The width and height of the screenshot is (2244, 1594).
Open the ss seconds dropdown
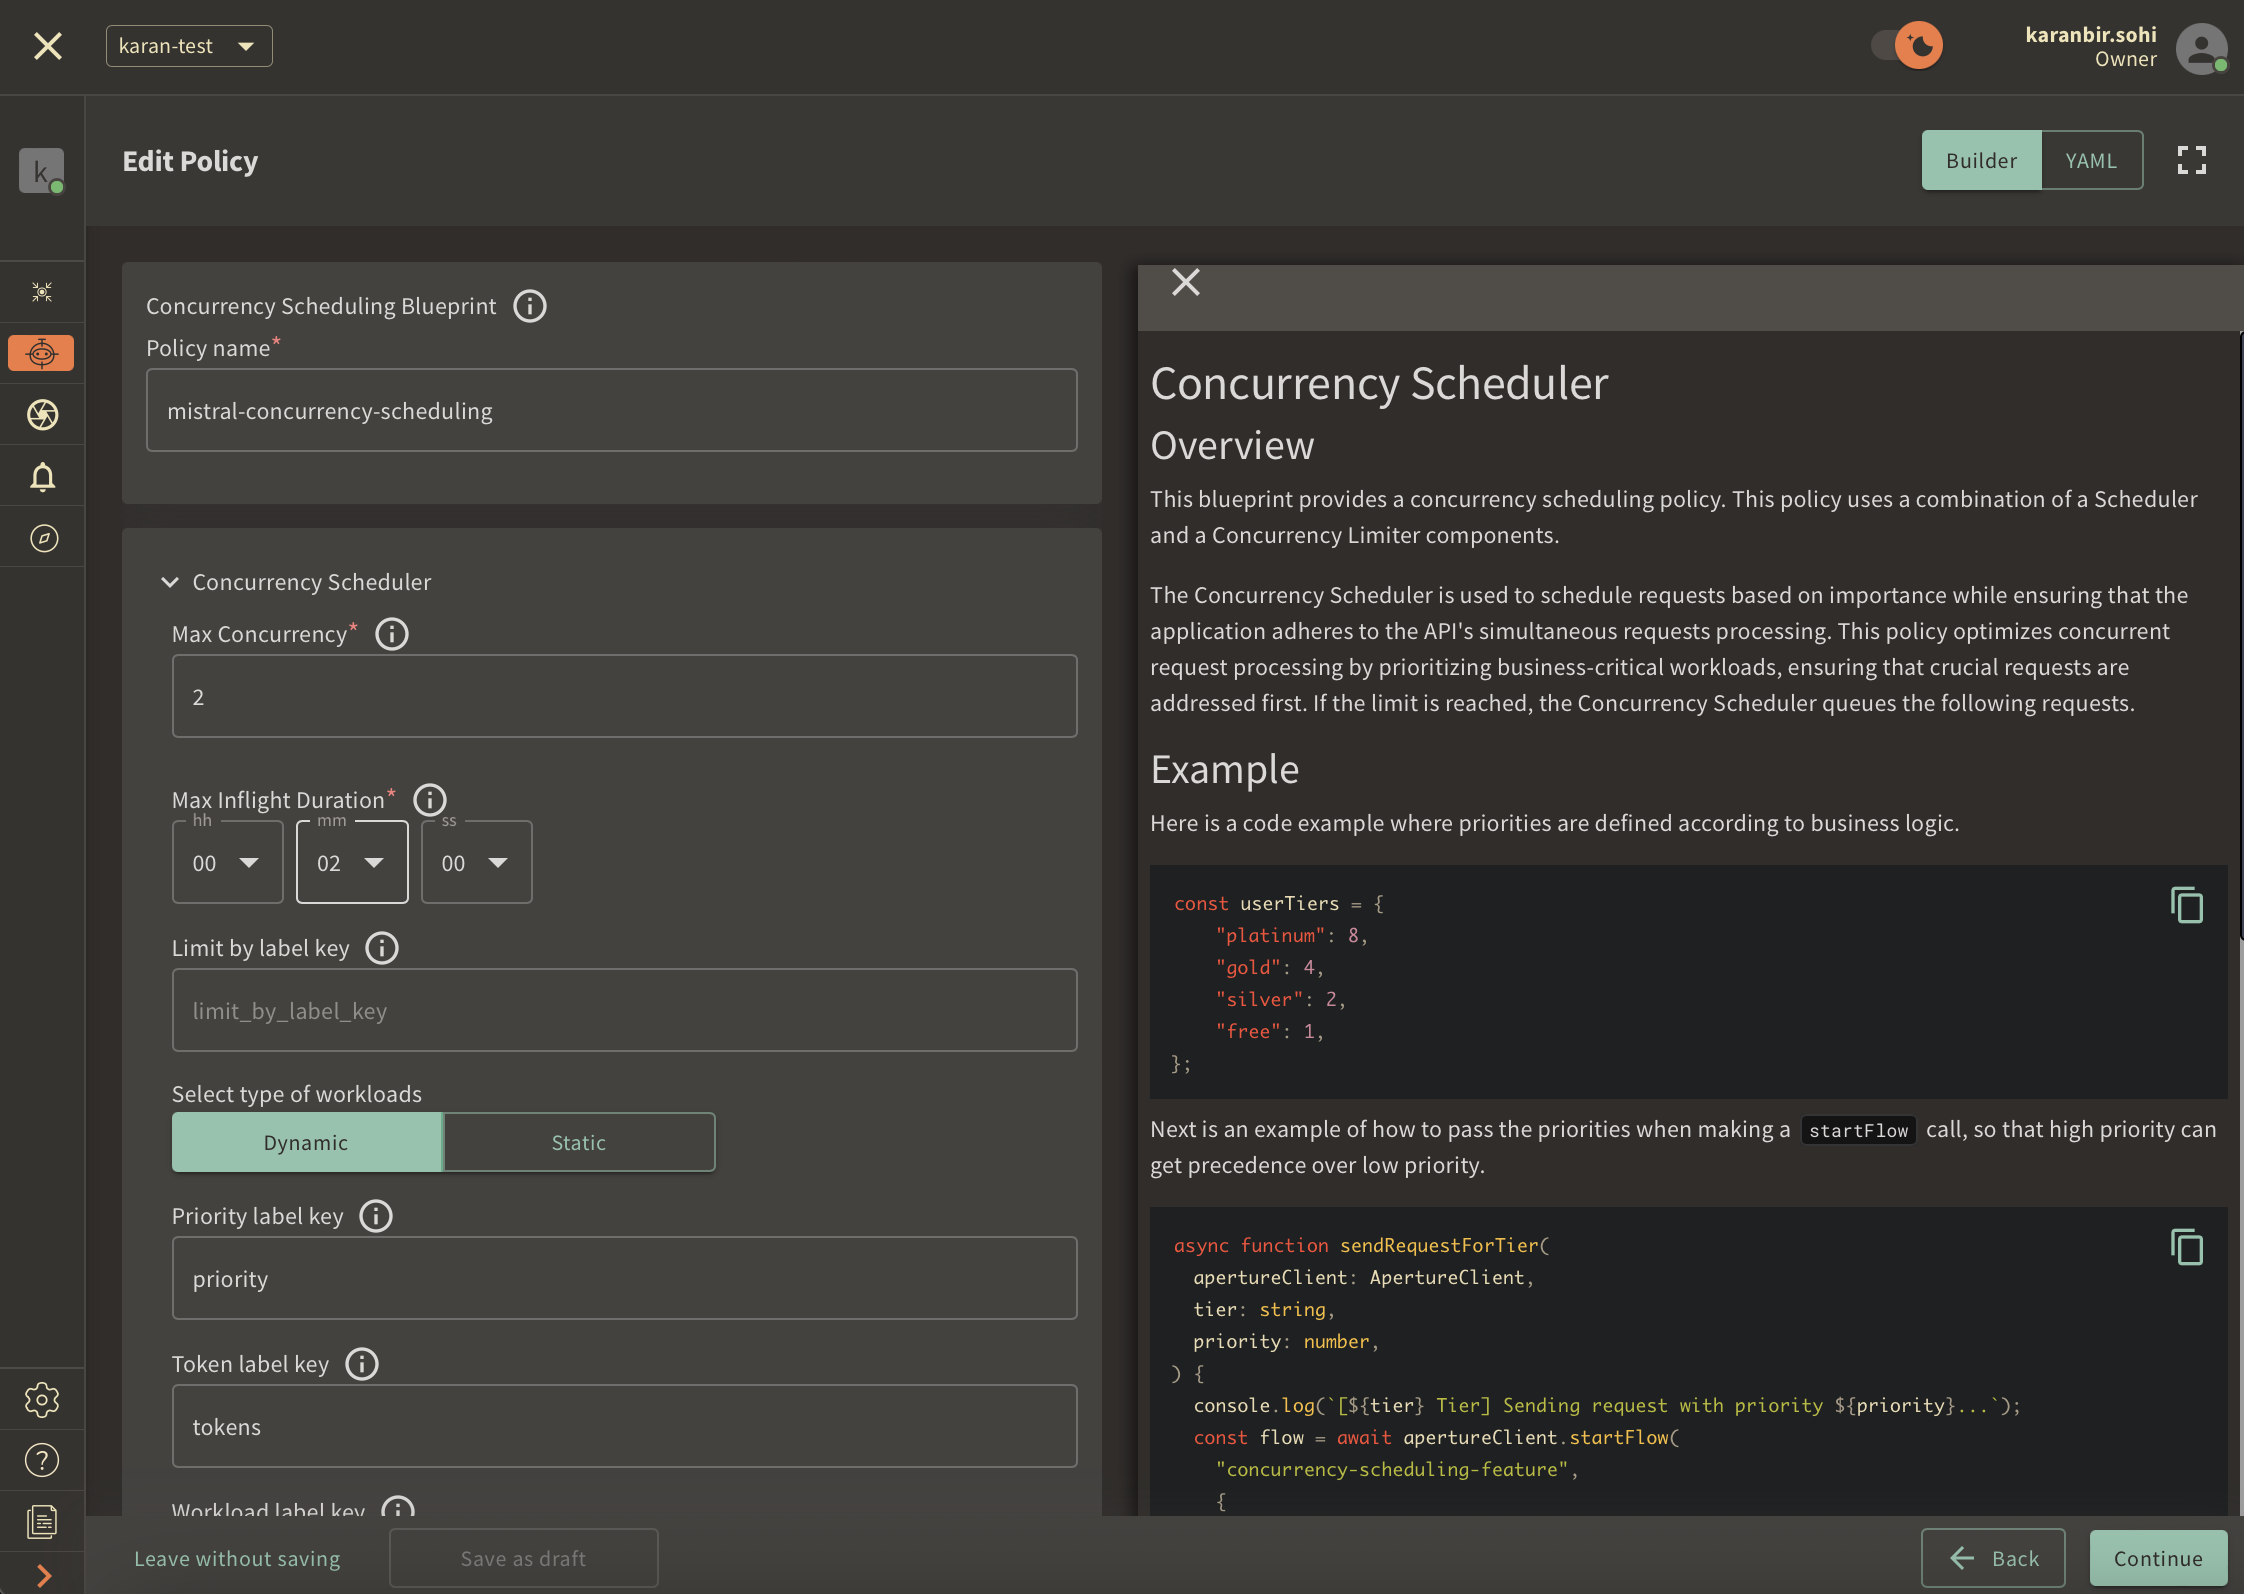[x=477, y=862]
